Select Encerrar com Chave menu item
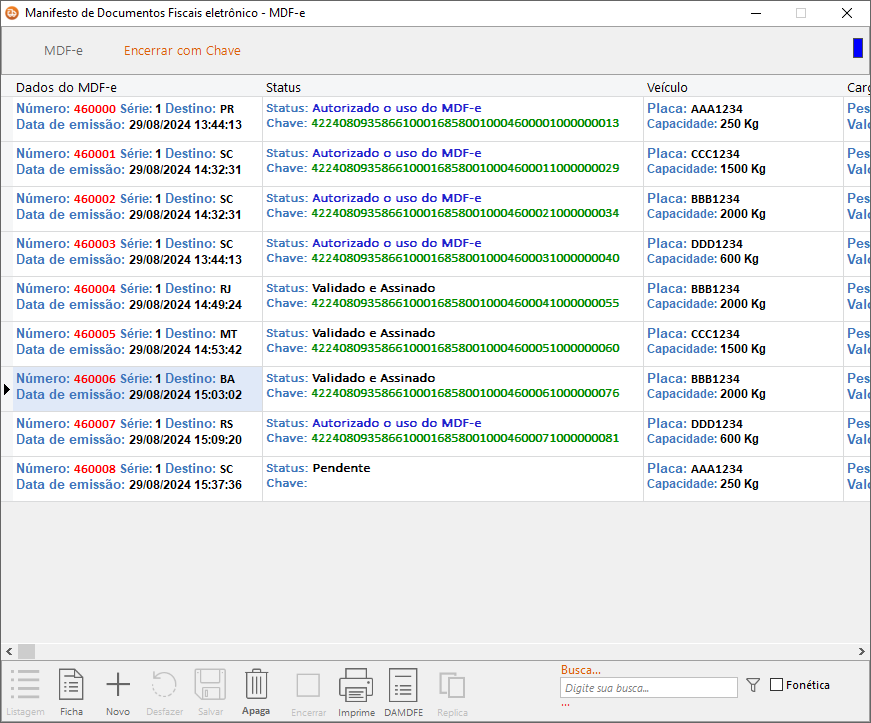This screenshot has width=871, height=723. pos(182,50)
